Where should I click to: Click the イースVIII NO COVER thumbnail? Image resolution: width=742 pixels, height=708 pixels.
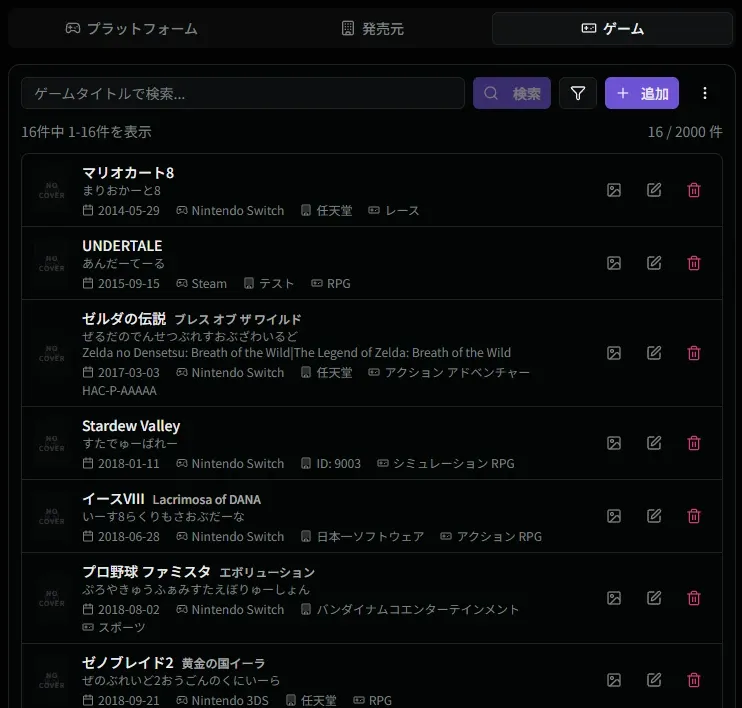point(52,516)
